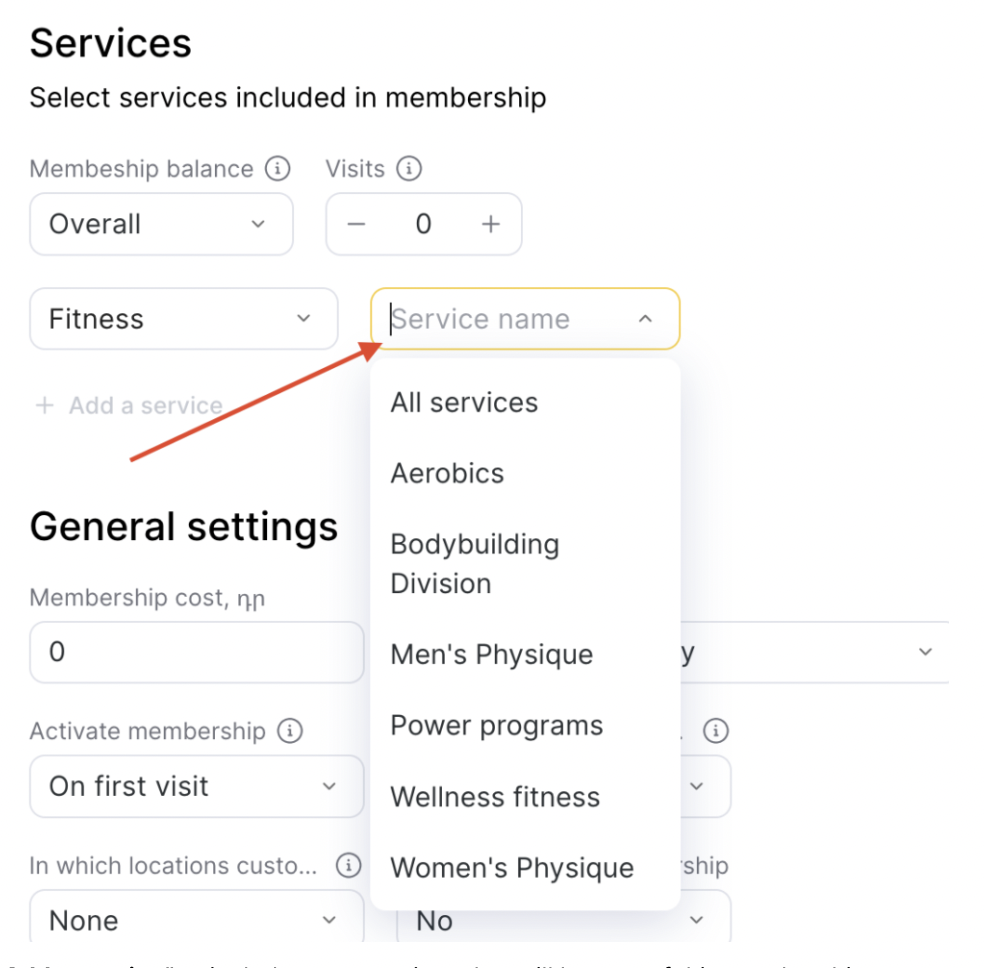Open the On first visit dropdown

pyautogui.click(x=196, y=786)
